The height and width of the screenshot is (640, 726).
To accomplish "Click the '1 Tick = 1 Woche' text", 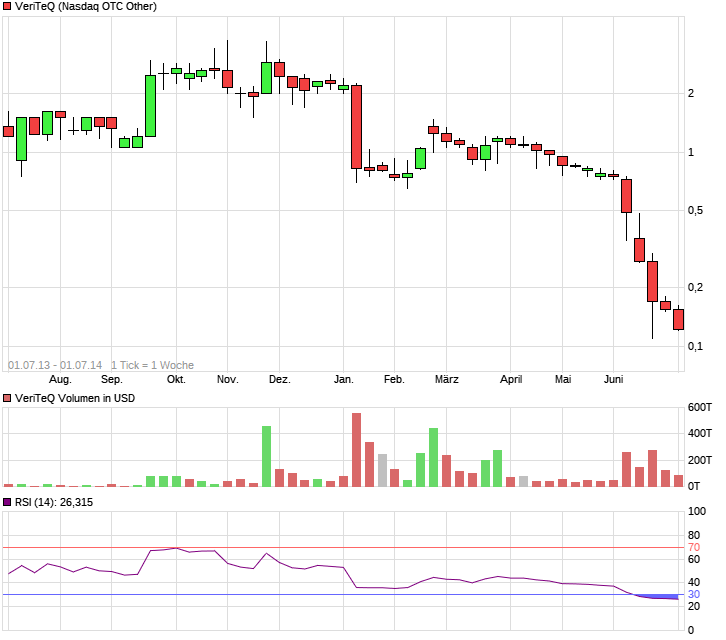I will tap(152, 365).
